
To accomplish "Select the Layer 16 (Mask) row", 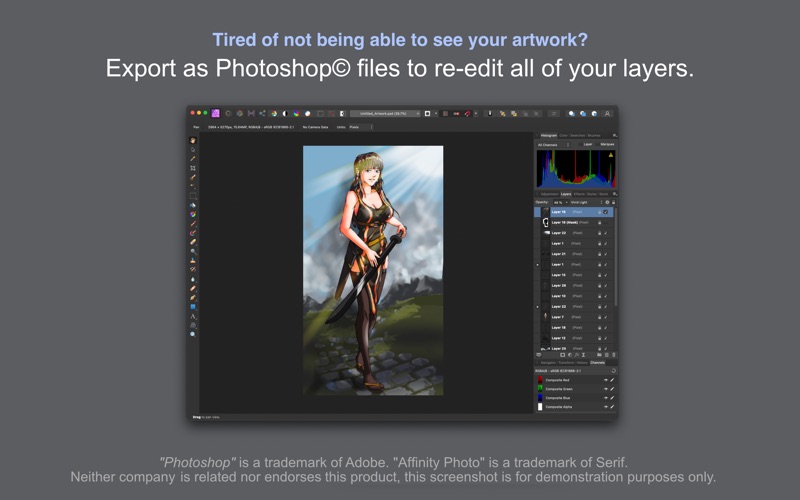I will (x=574, y=222).
